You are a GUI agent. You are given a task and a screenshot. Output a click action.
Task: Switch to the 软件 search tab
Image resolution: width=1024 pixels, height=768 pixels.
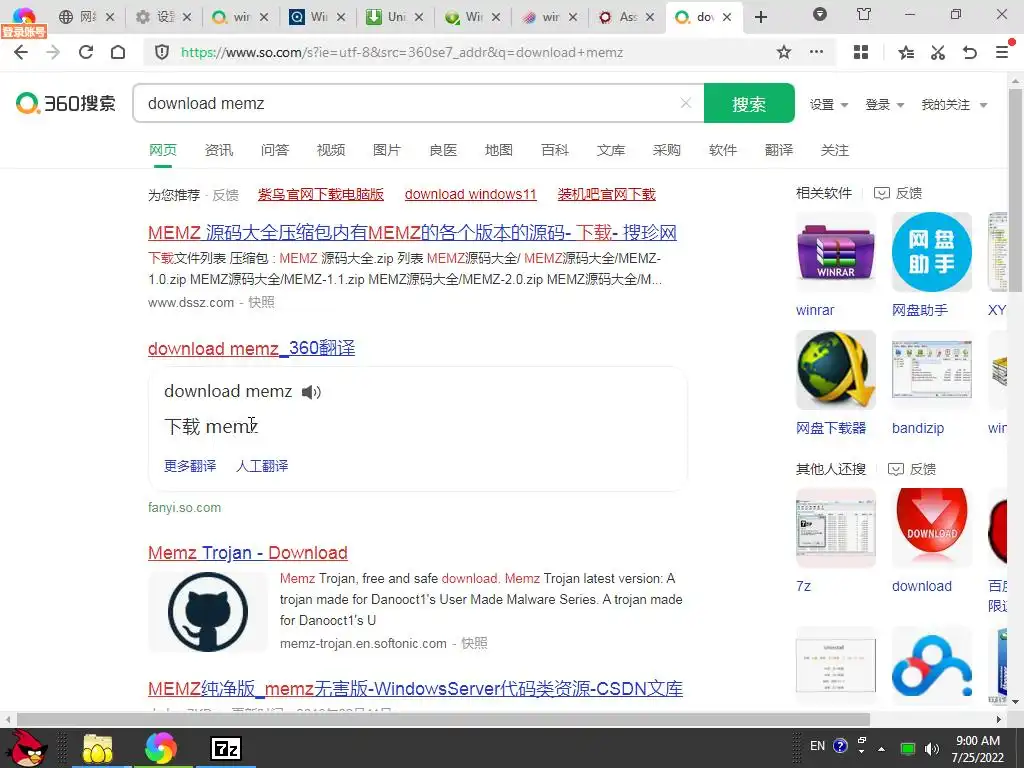coord(723,150)
